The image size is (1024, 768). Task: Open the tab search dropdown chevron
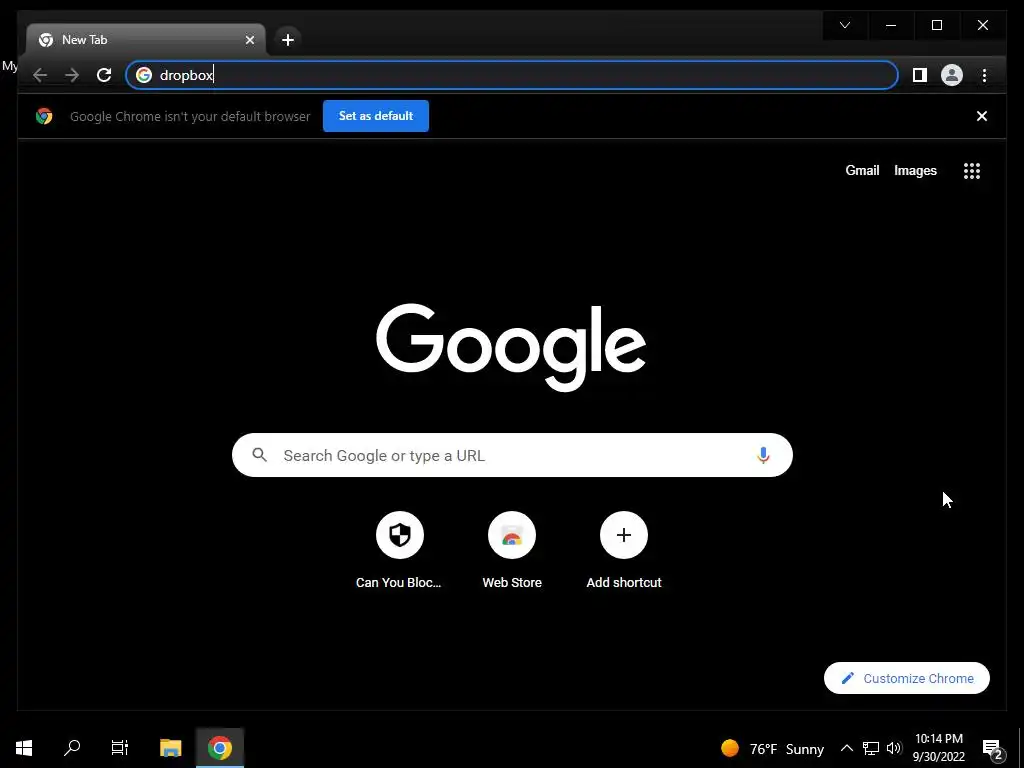click(x=844, y=25)
